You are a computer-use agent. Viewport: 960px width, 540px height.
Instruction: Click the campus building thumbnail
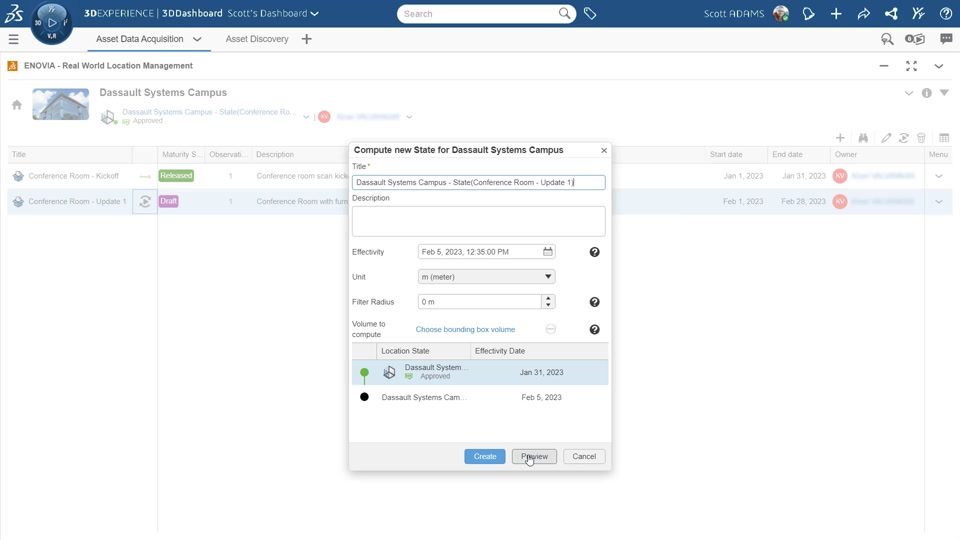point(61,104)
